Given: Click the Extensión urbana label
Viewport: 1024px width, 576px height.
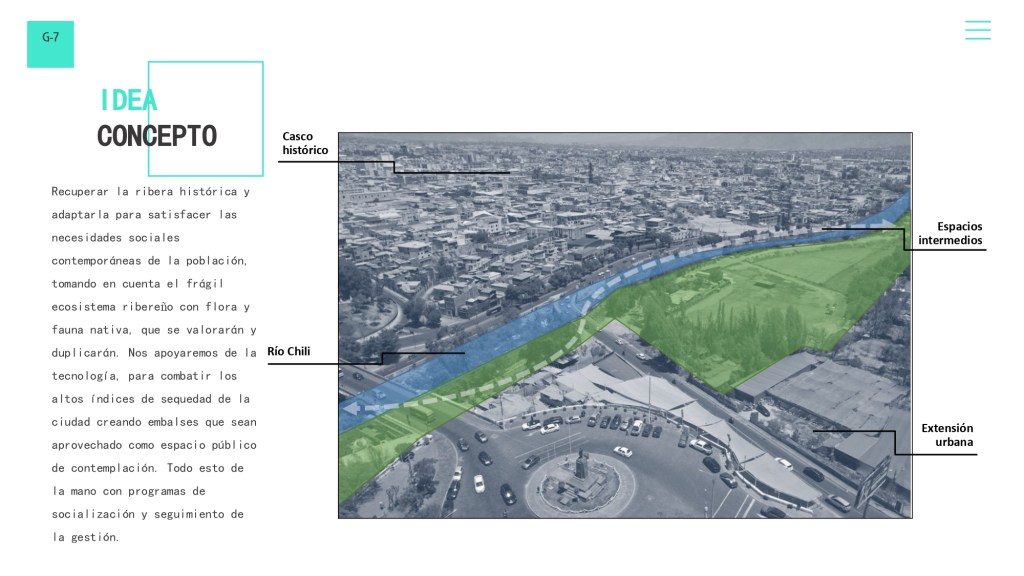Looking at the screenshot, I should tap(947, 435).
